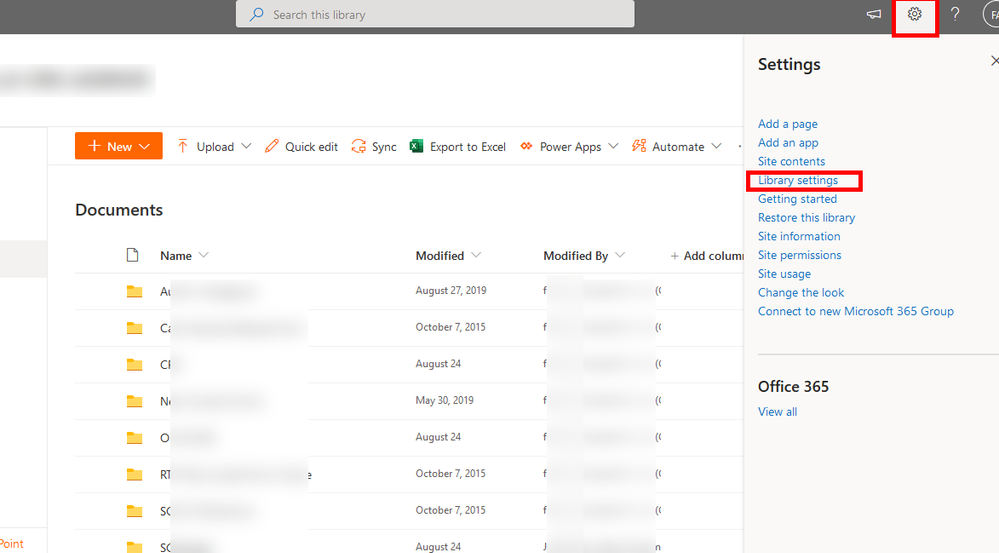Click Add column header
The width and height of the screenshot is (999, 553).
pyautogui.click(x=707, y=255)
